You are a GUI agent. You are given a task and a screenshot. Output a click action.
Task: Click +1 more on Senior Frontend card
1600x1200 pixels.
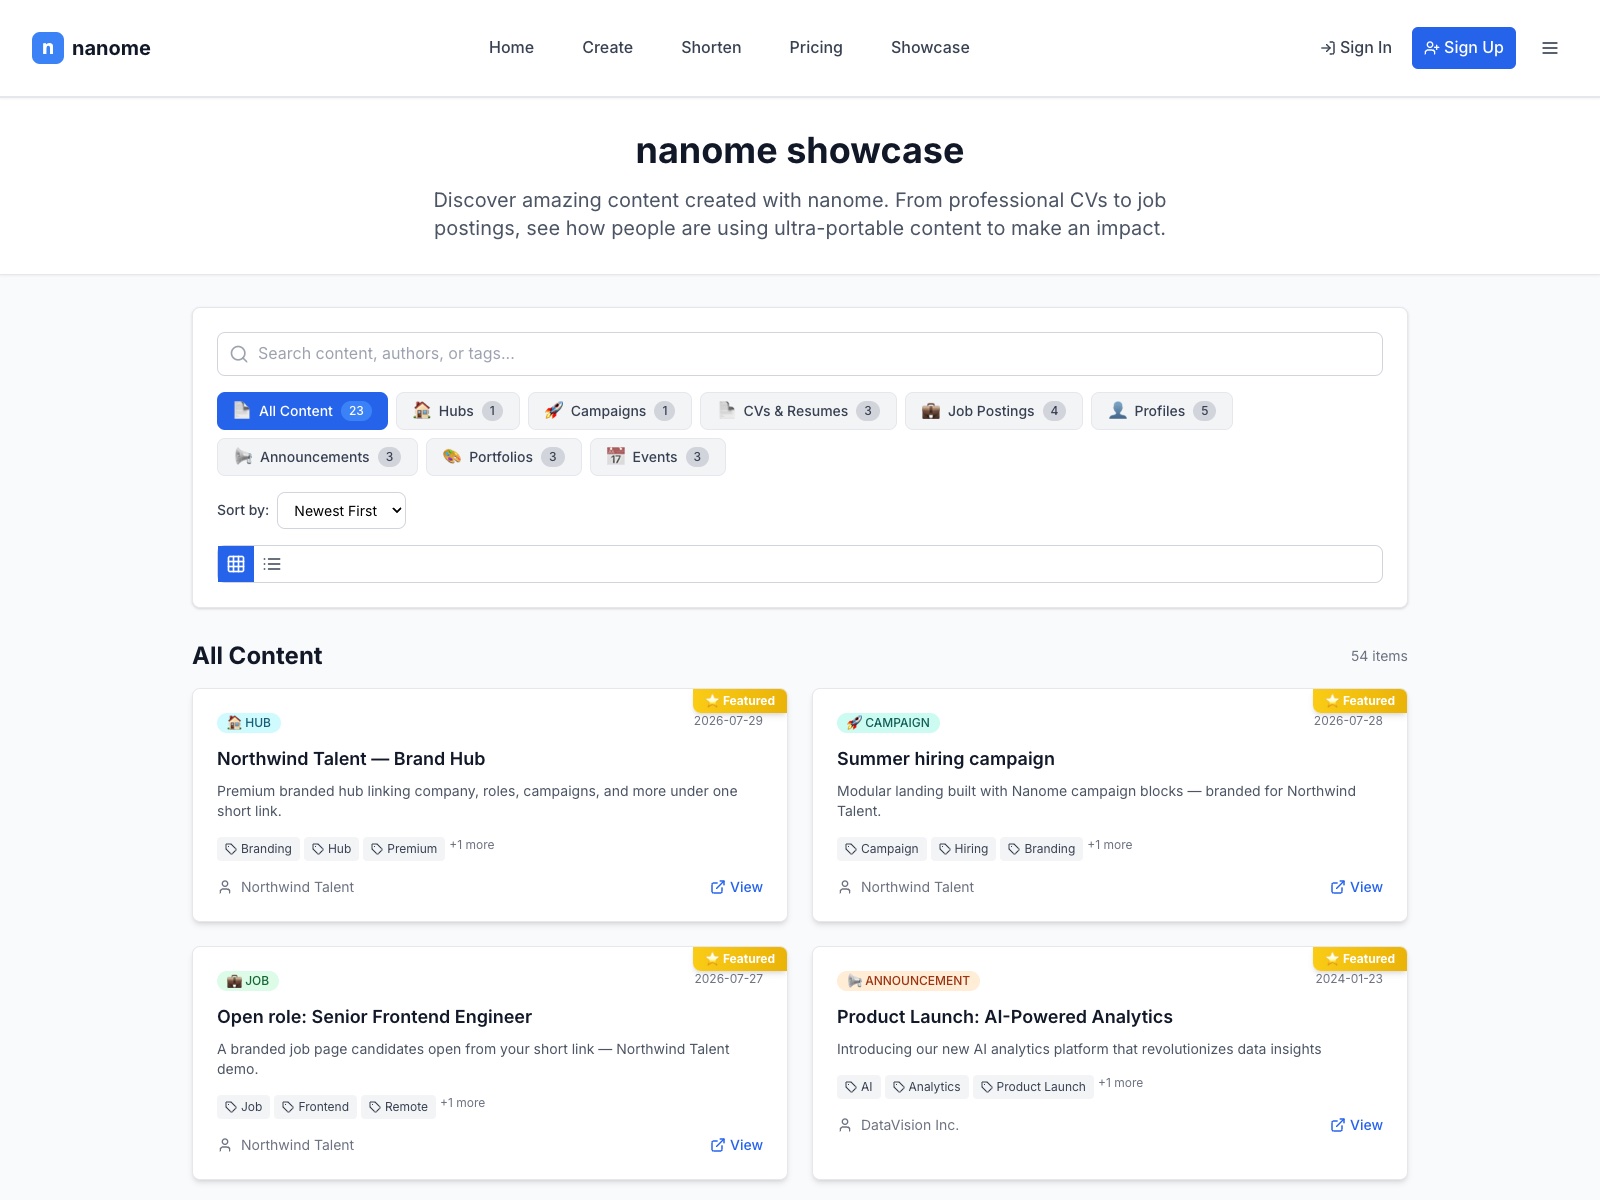pos(463,1103)
